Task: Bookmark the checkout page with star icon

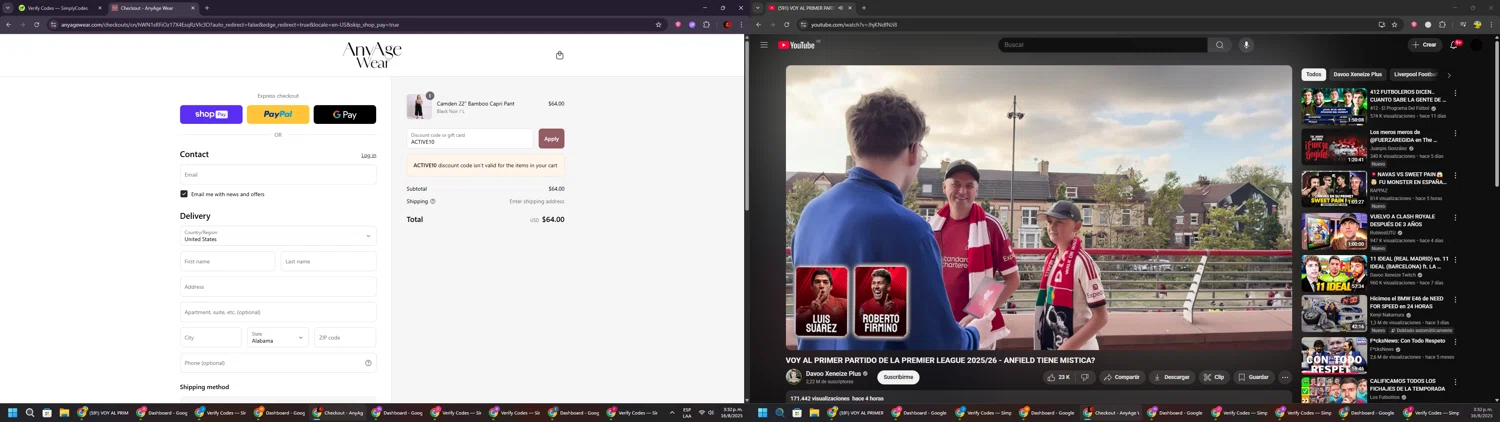Action: pos(658,24)
